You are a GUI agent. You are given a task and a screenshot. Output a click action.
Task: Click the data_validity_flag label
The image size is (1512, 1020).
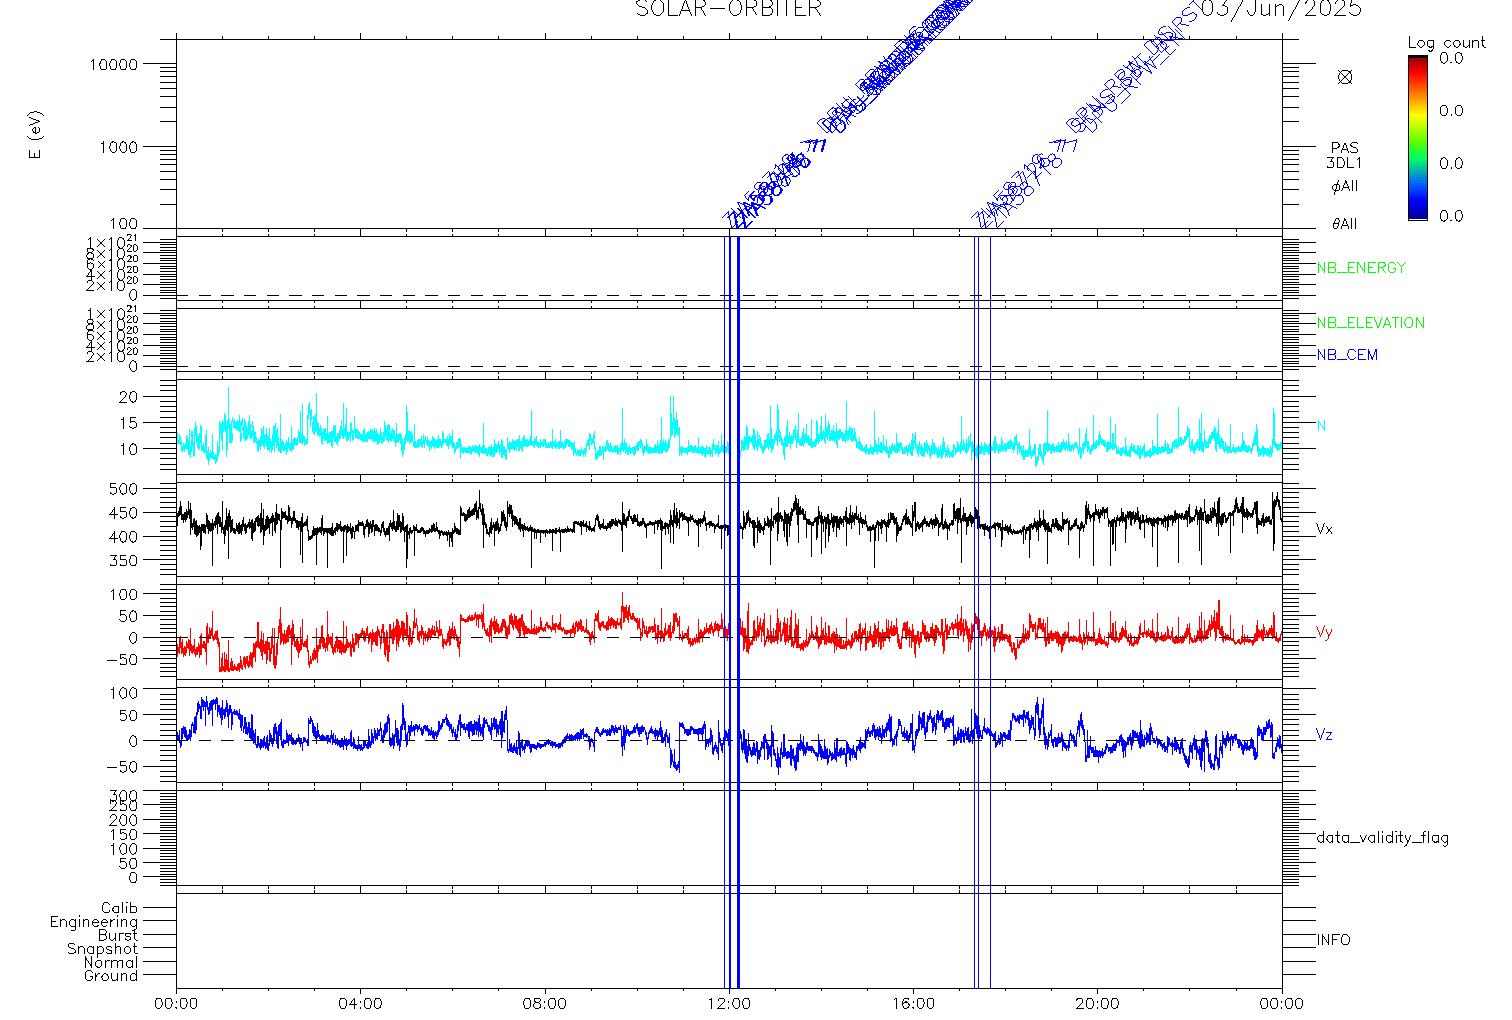tap(1383, 838)
